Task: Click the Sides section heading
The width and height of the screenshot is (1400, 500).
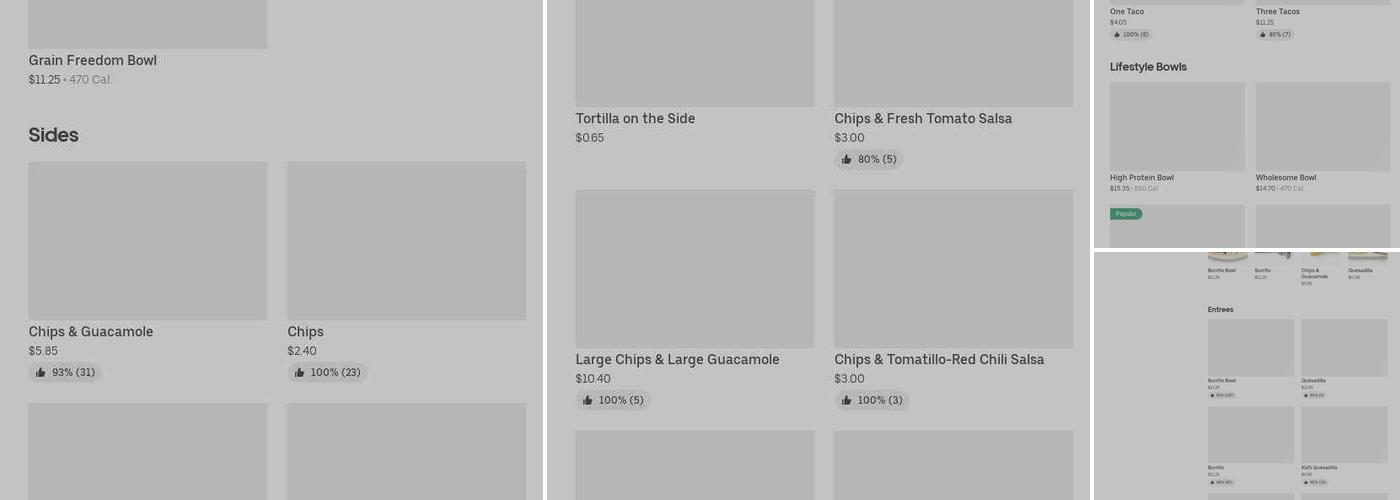Action: coord(54,135)
